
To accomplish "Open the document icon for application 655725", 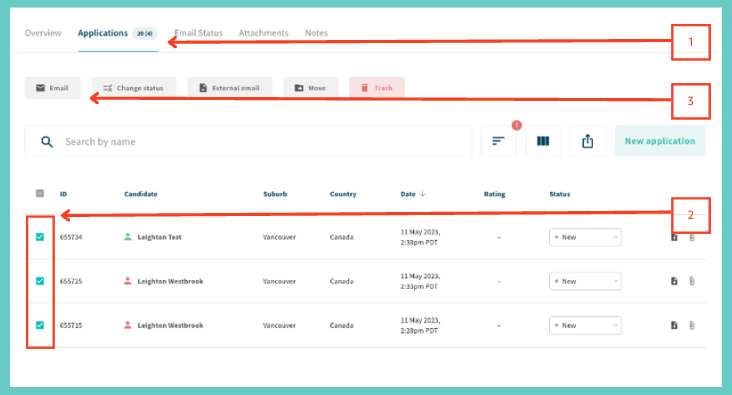I will coord(674,281).
